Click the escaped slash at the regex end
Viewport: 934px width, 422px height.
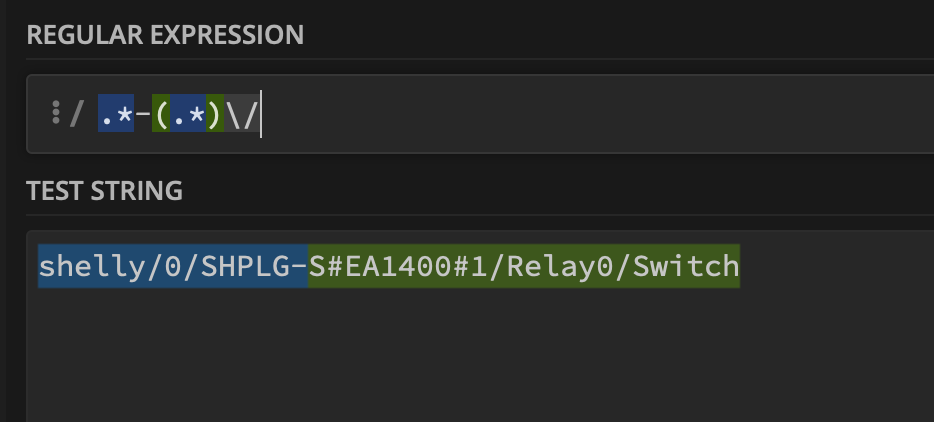tap(241, 116)
